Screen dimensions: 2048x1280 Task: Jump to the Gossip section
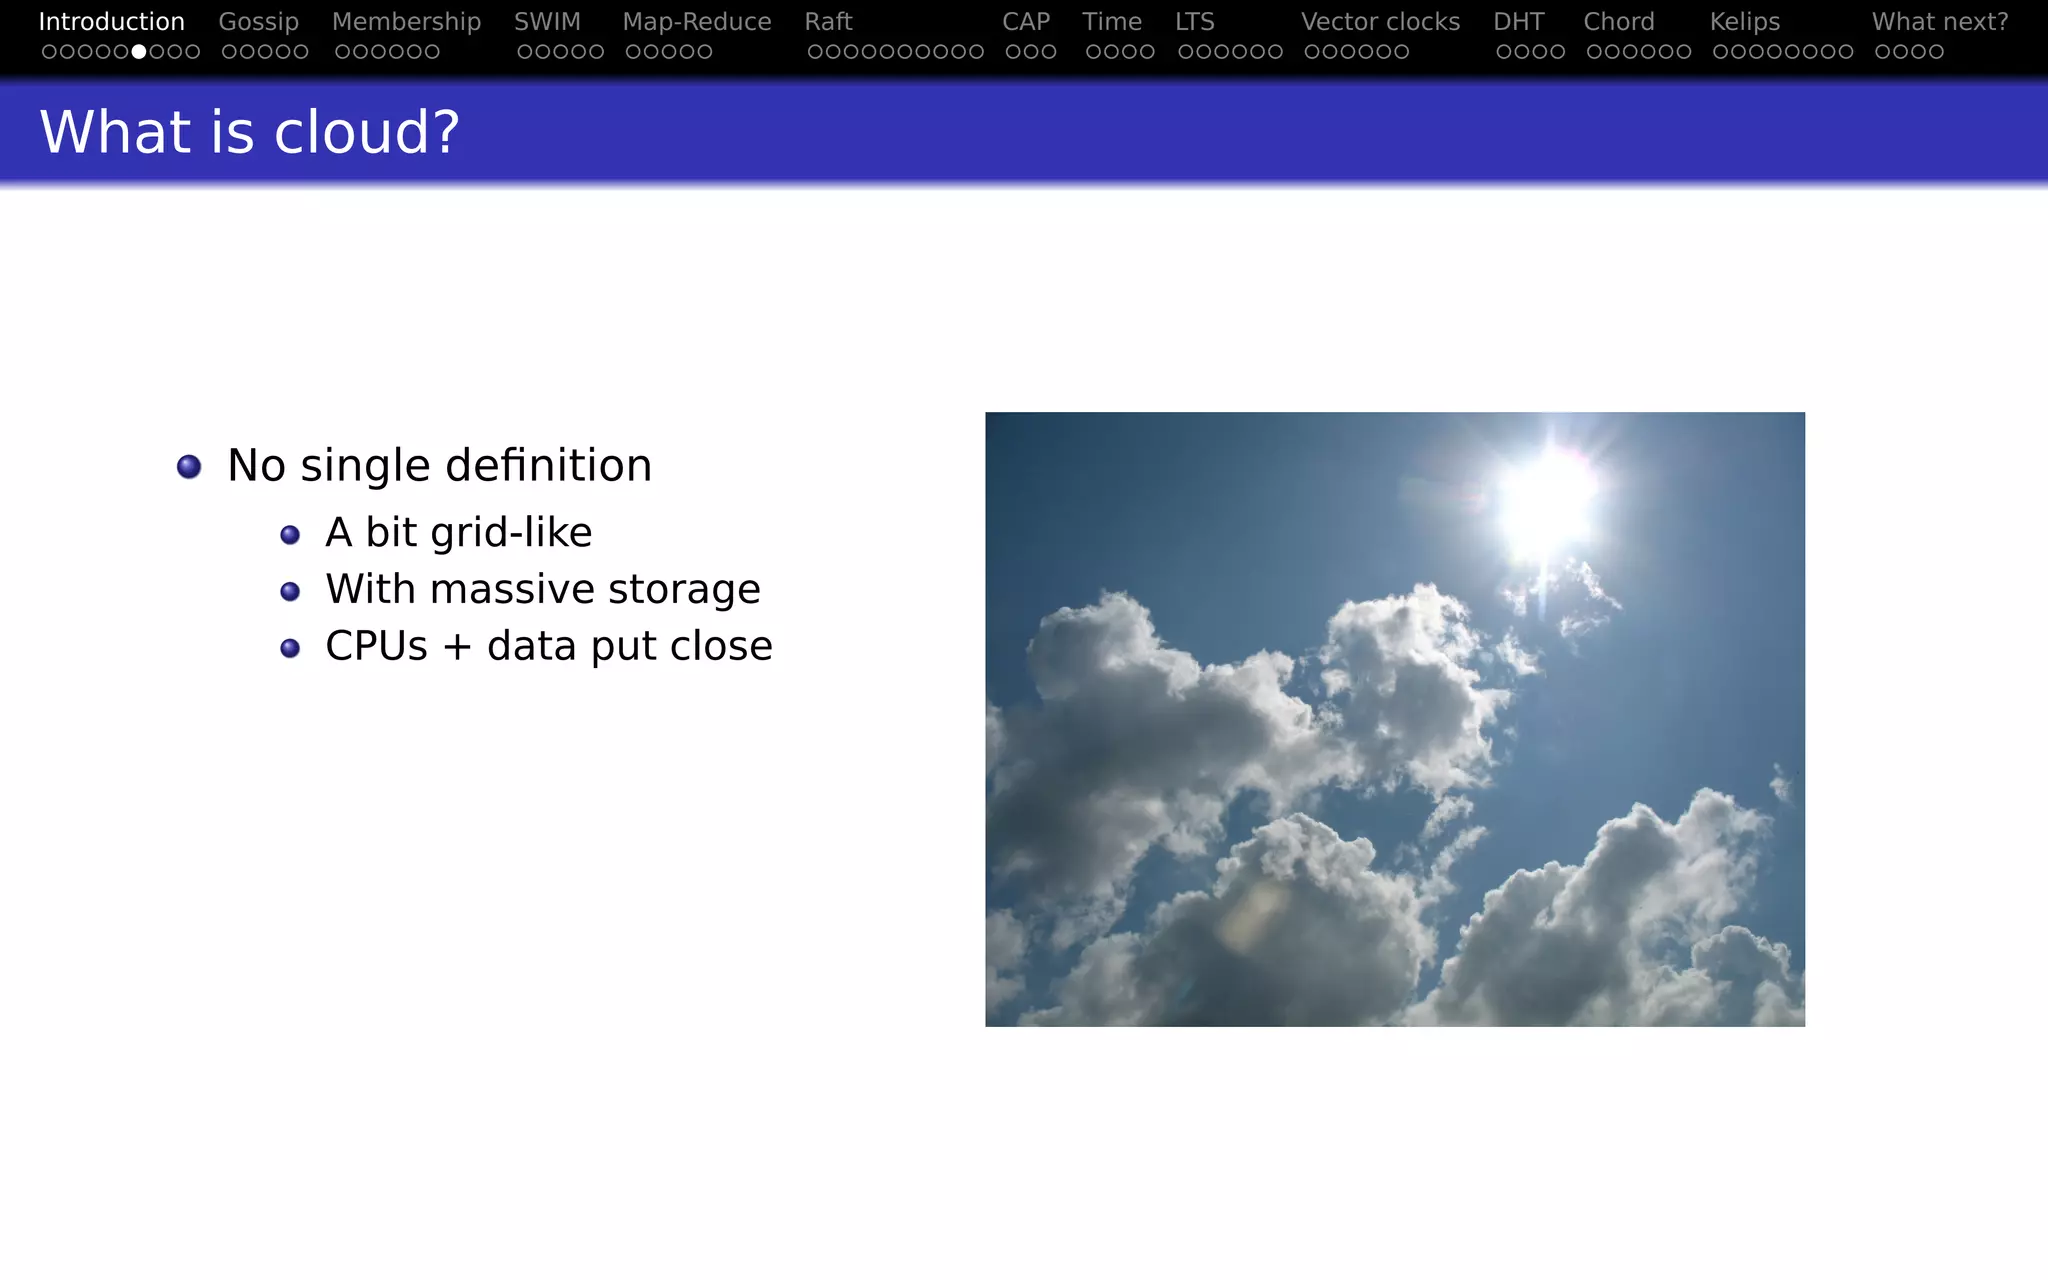point(258,22)
